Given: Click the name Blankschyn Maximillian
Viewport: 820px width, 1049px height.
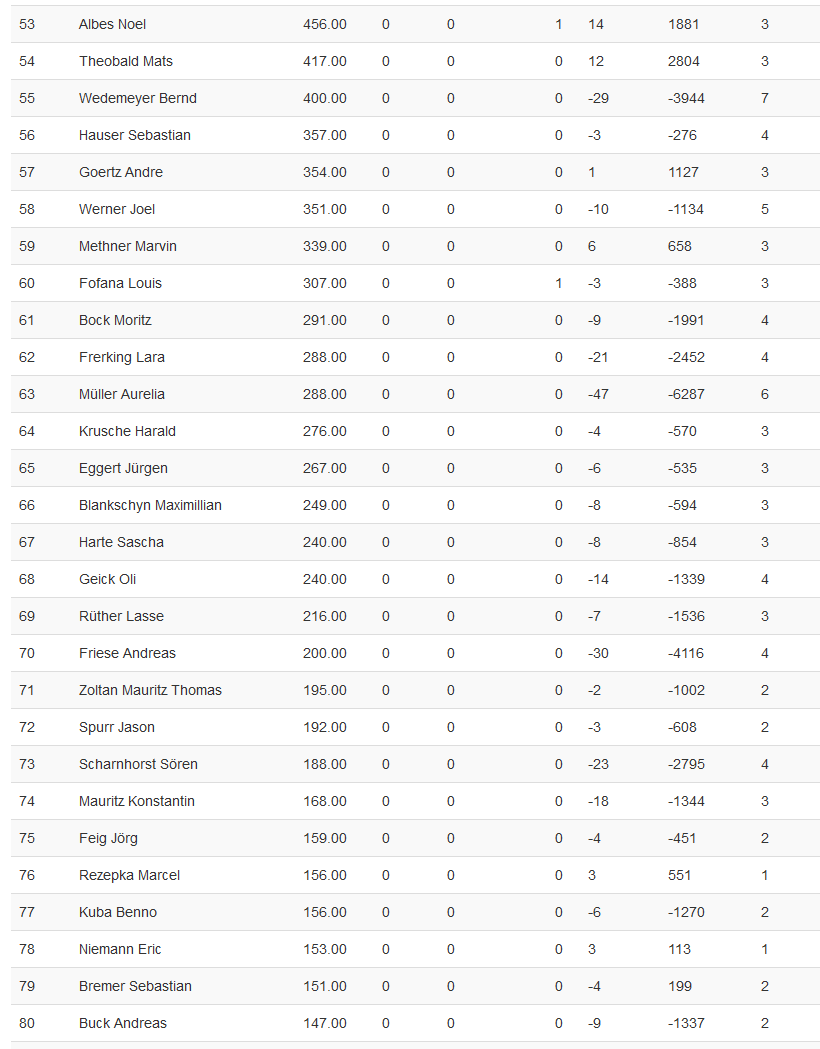Looking at the screenshot, I should click(150, 505).
